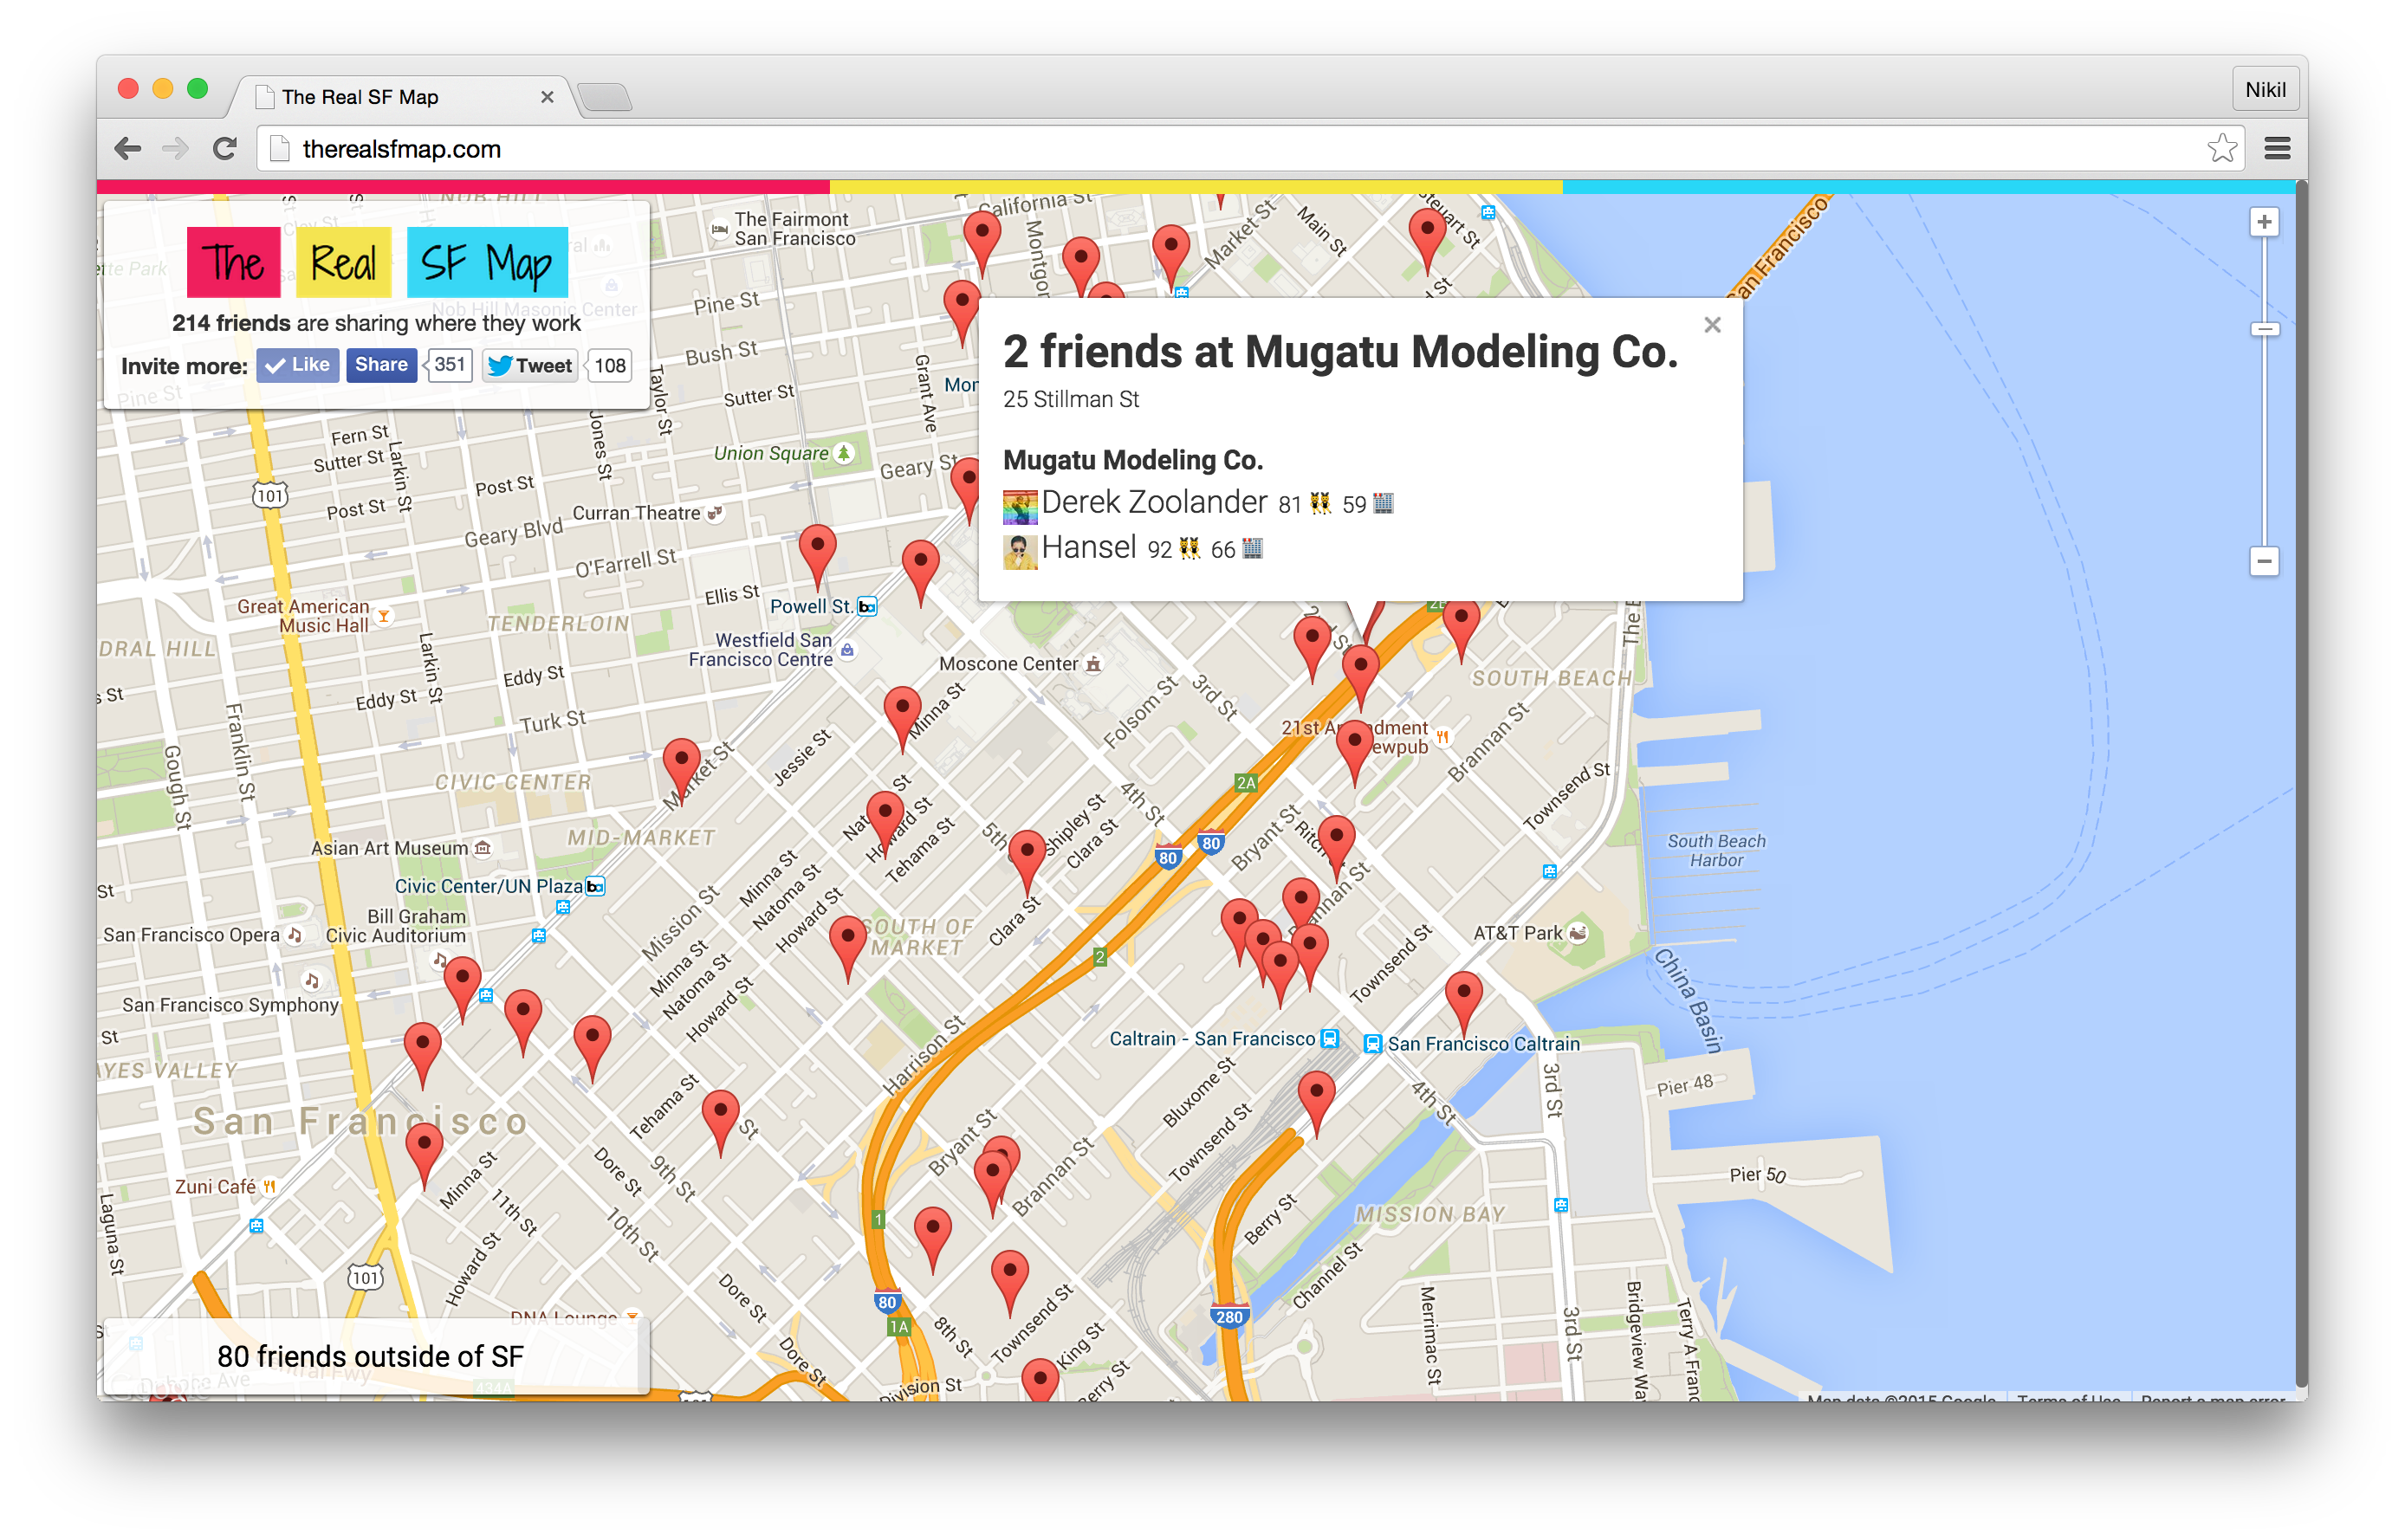Click the Zuni Café fork-and-knife icon
2405x1540 pixels.
270,1186
